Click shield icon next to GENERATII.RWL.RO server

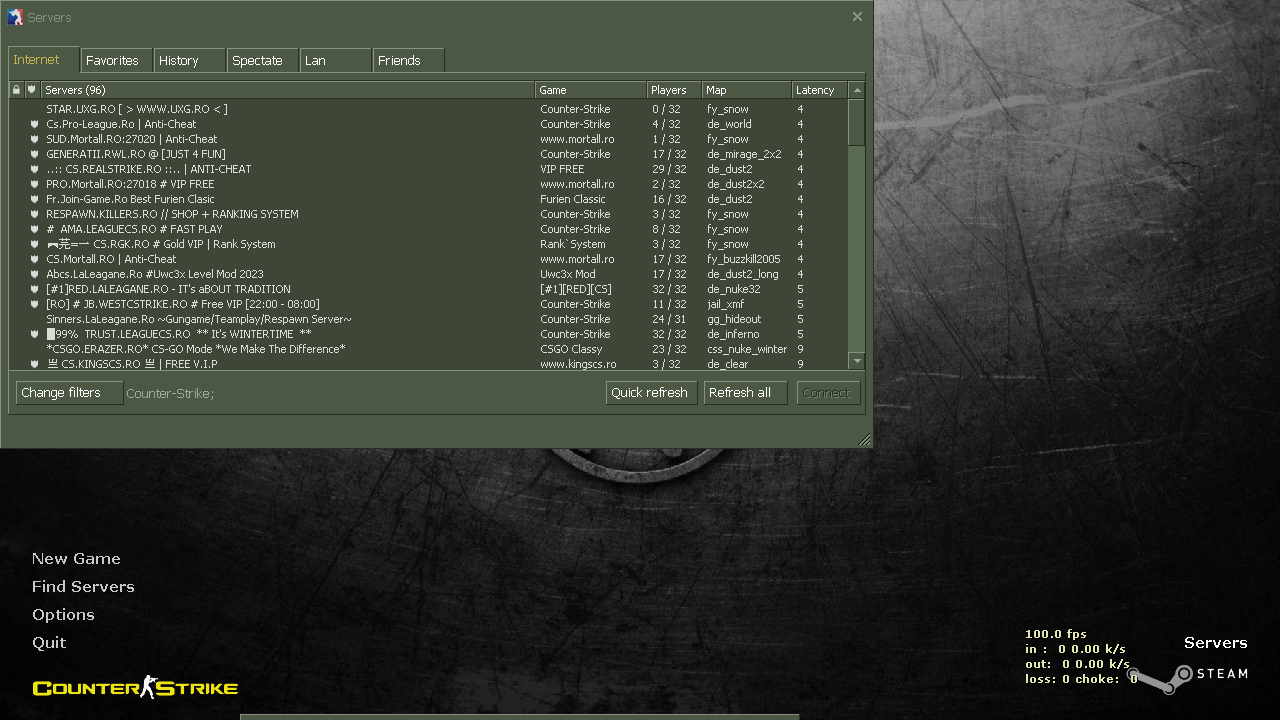[x=34, y=154]
